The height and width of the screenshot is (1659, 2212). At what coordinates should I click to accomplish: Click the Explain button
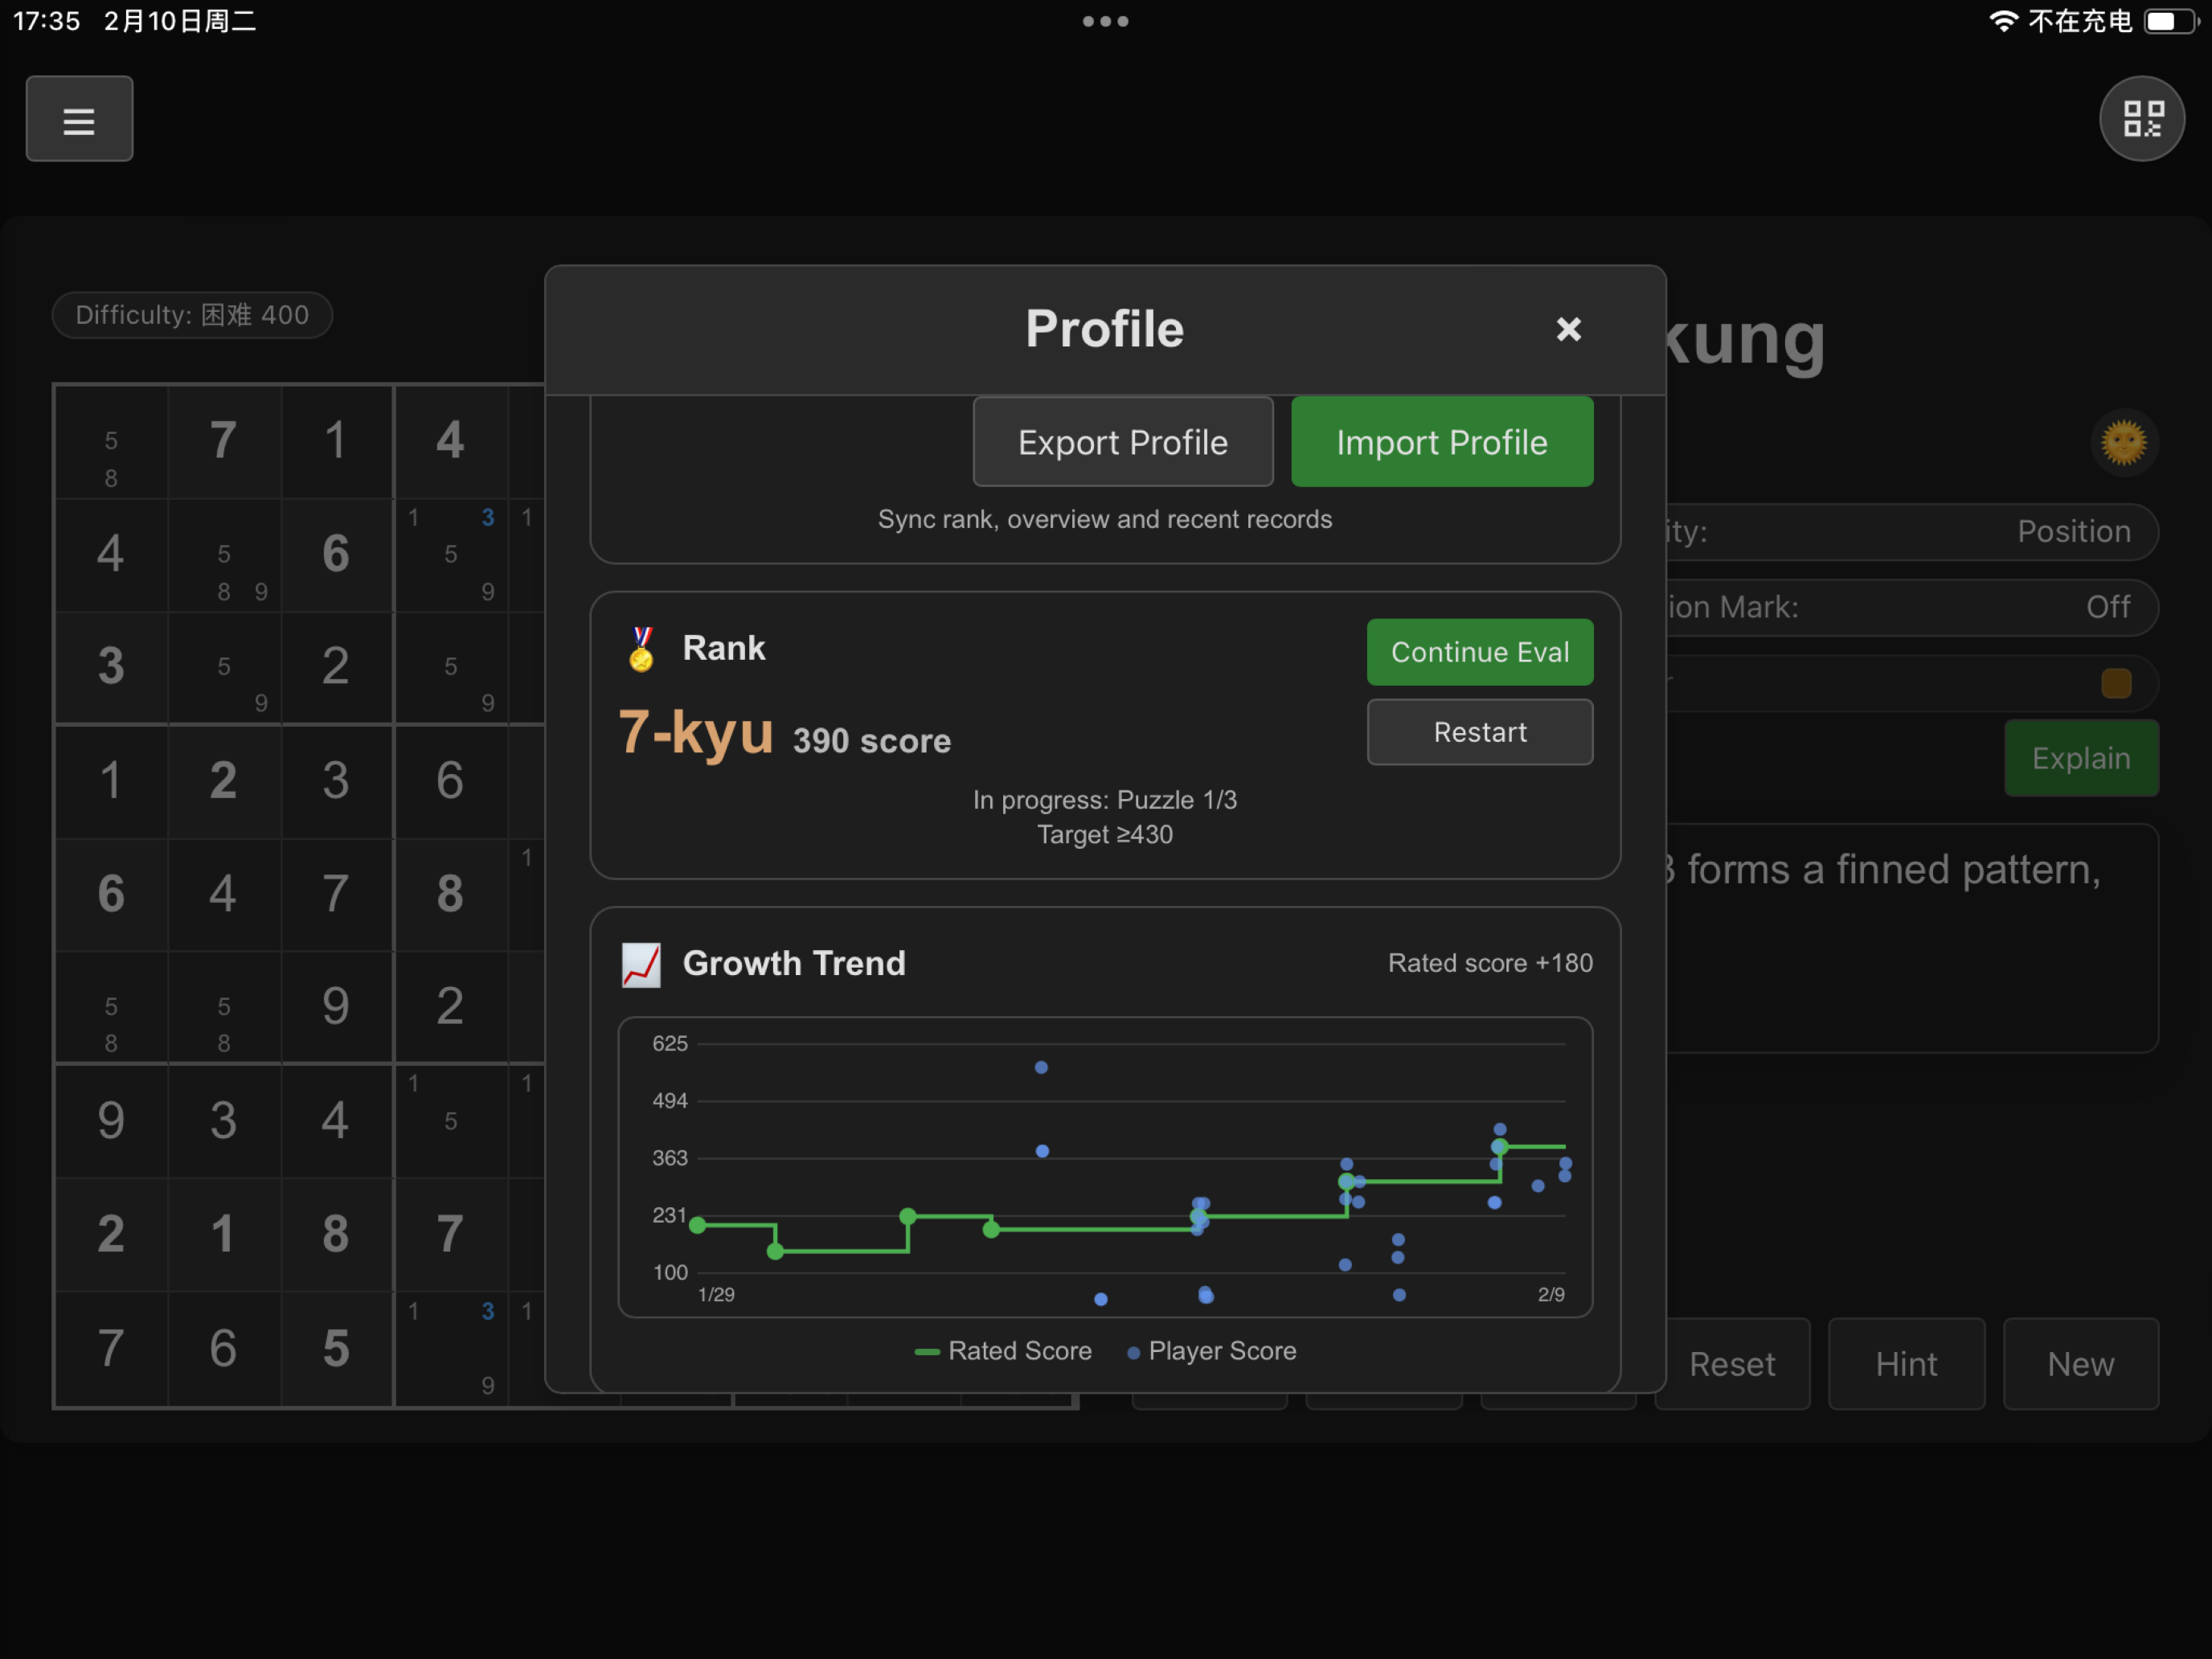click(x=2081, y=758)
